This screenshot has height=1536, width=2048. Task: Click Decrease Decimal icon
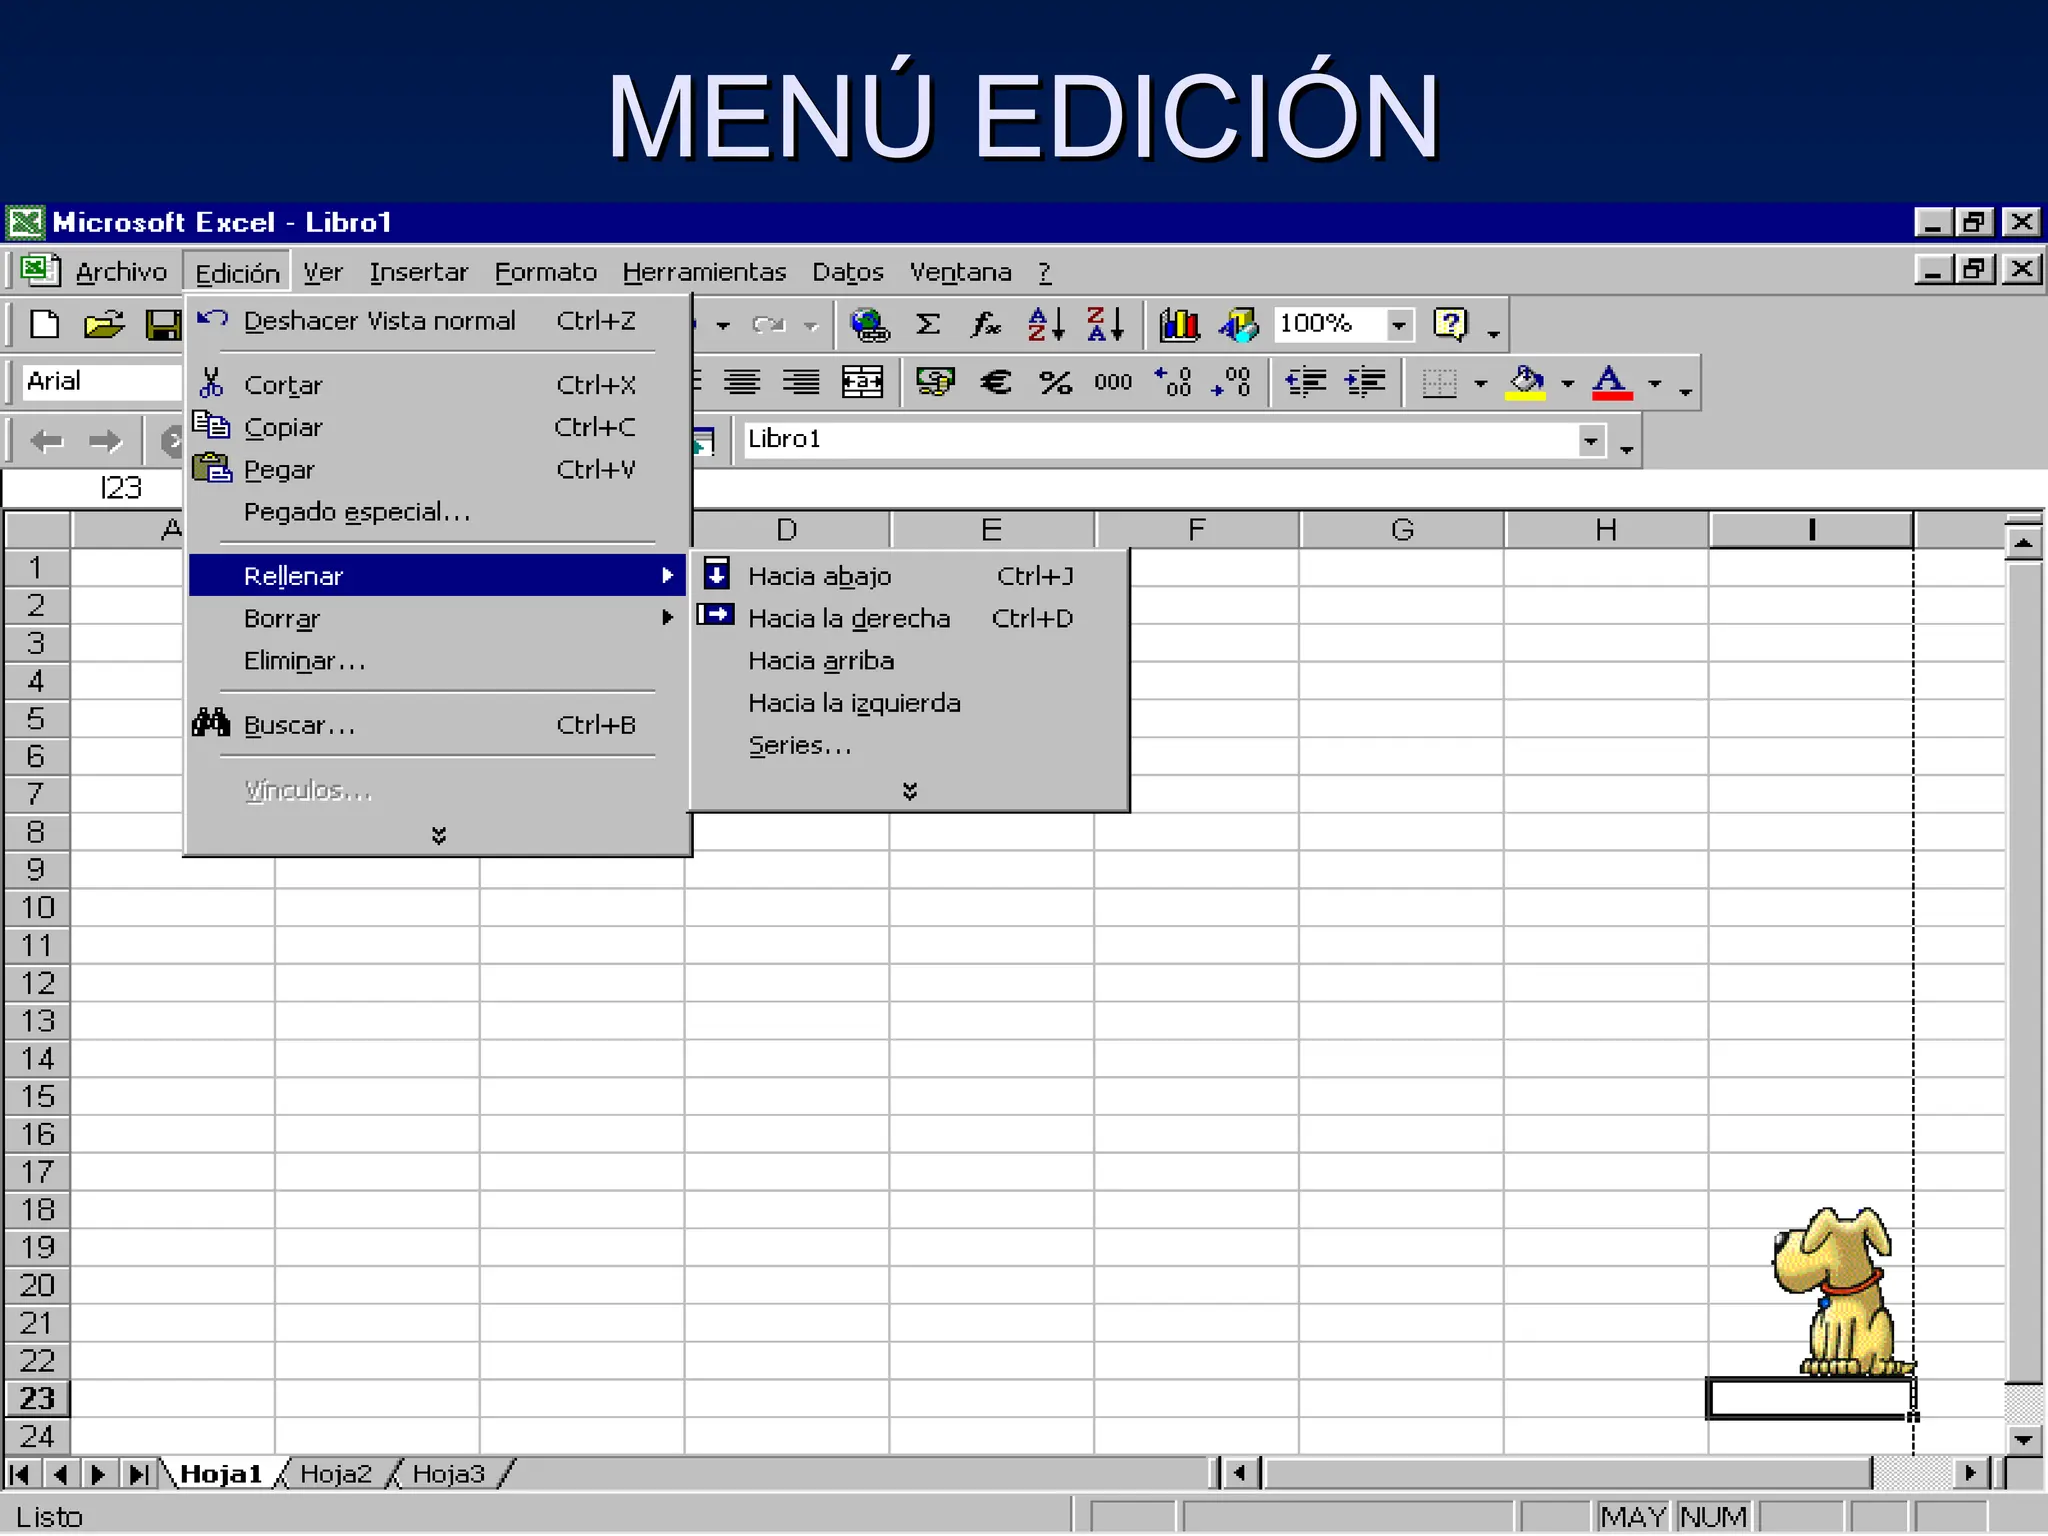pos(1231,381)
